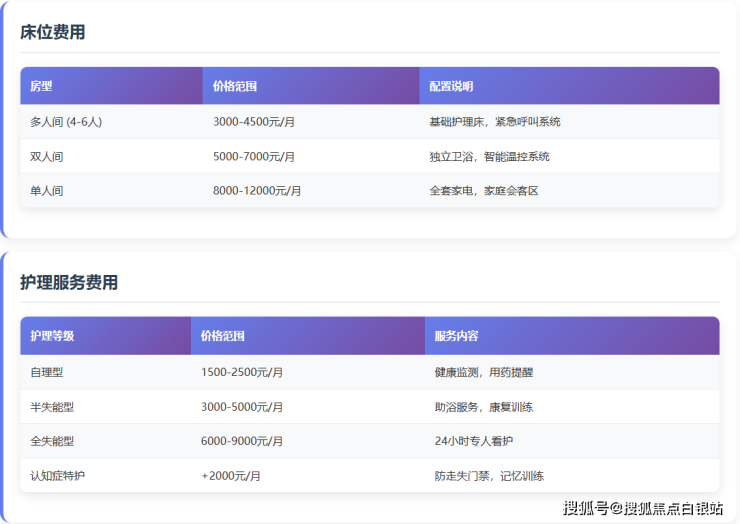Click the 自理型 care level cell

coord(47,372)
